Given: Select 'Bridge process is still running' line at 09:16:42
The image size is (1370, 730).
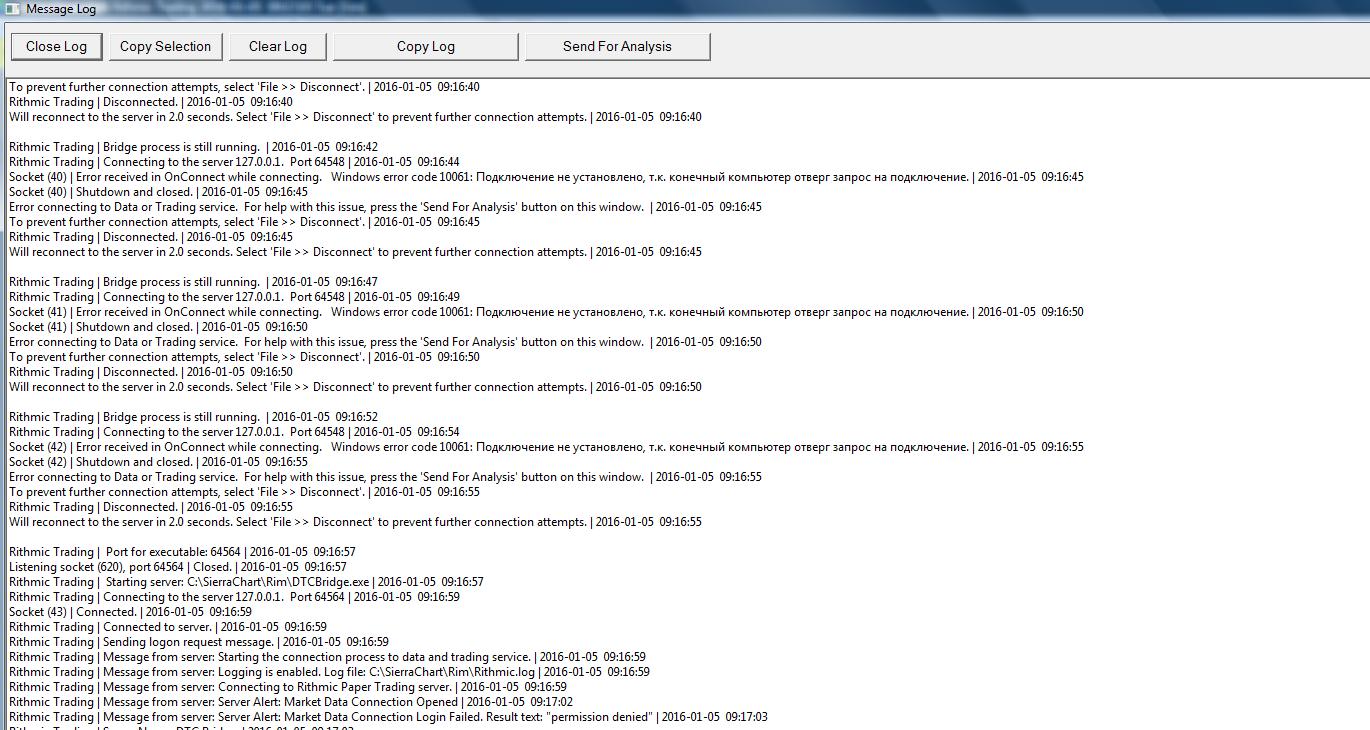Looking at the screenshot, I should pyautogui.click(x=193, y=147).
